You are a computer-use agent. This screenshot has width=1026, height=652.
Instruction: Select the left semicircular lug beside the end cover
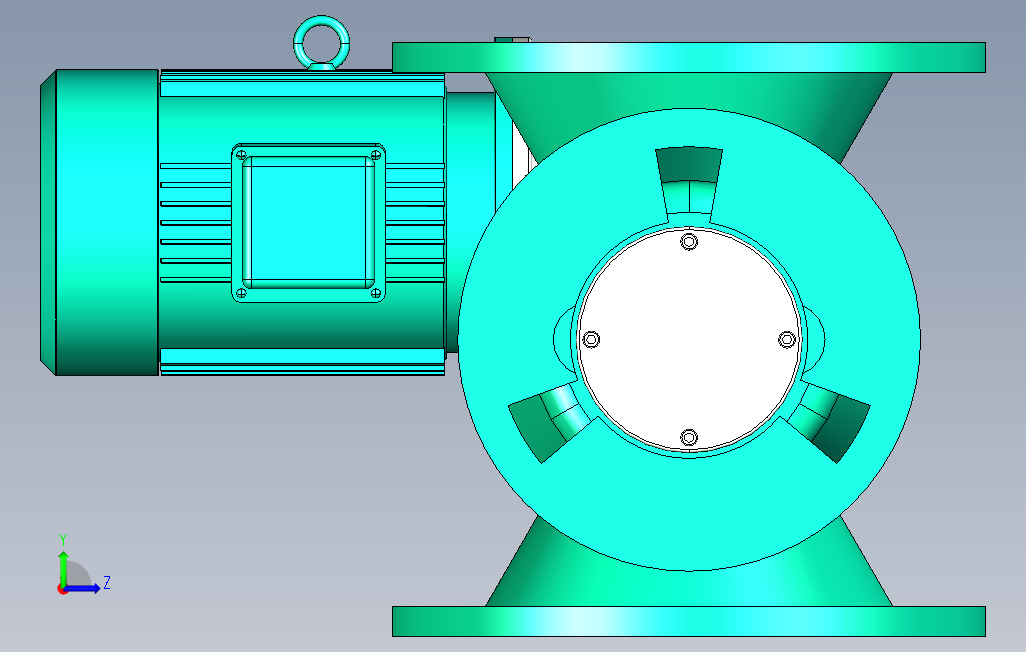563,339
